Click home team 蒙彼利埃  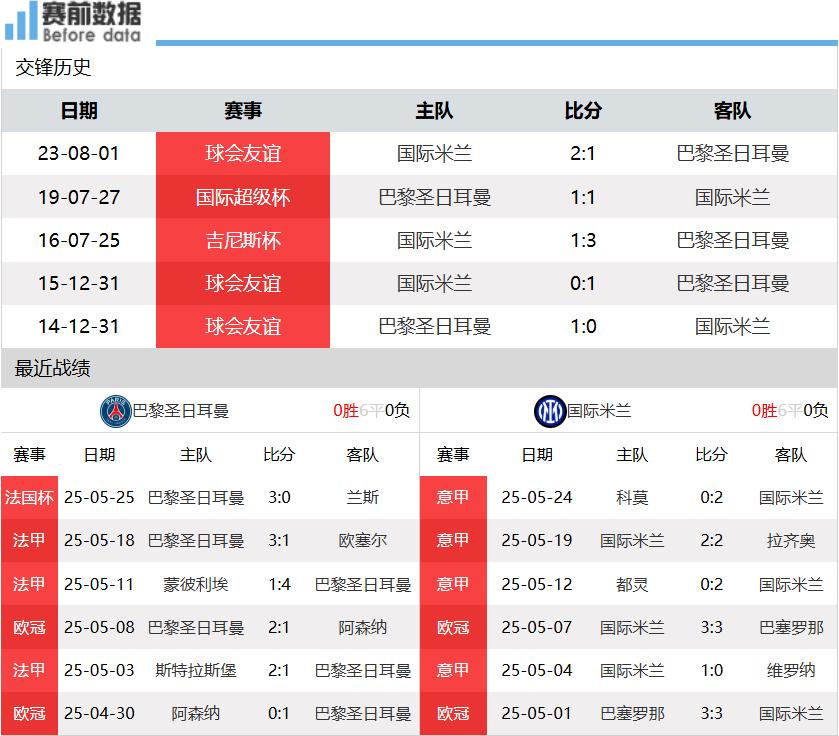[196, 584]
